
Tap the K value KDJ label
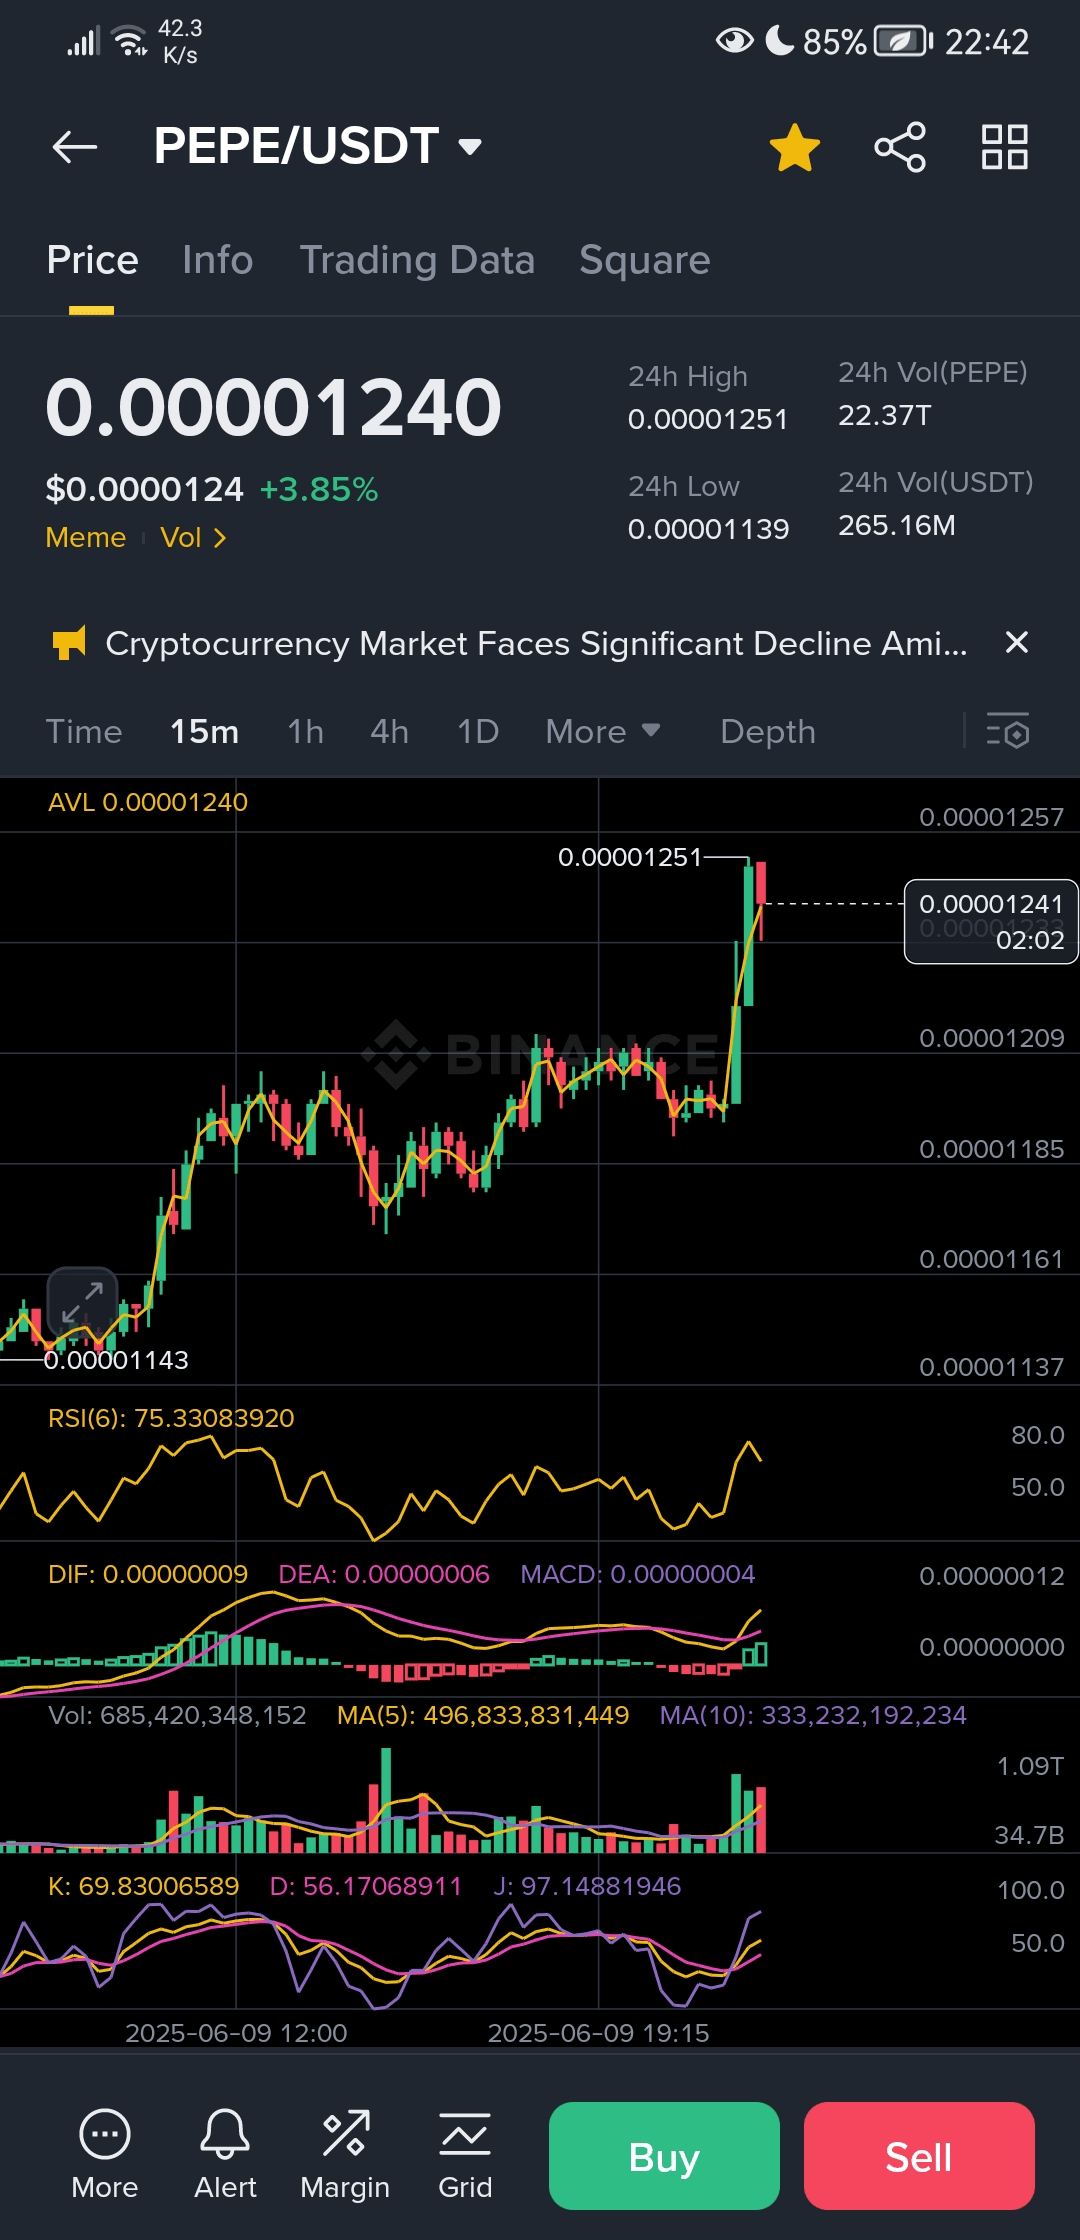[x=144, y=1886]
